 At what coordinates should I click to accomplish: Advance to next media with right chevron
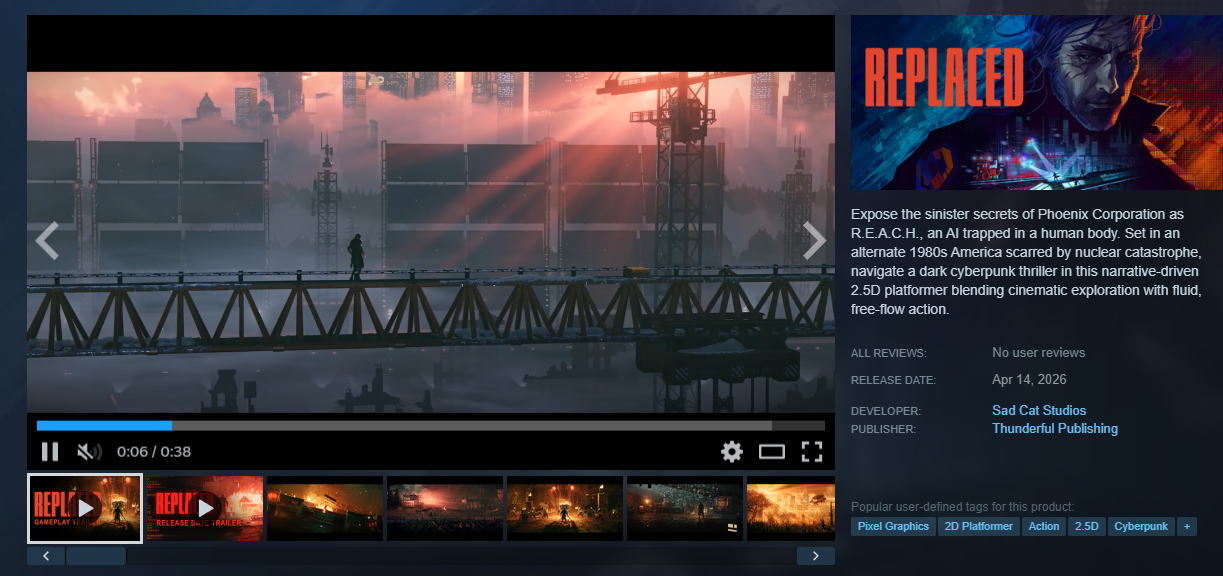pos(815,240)
